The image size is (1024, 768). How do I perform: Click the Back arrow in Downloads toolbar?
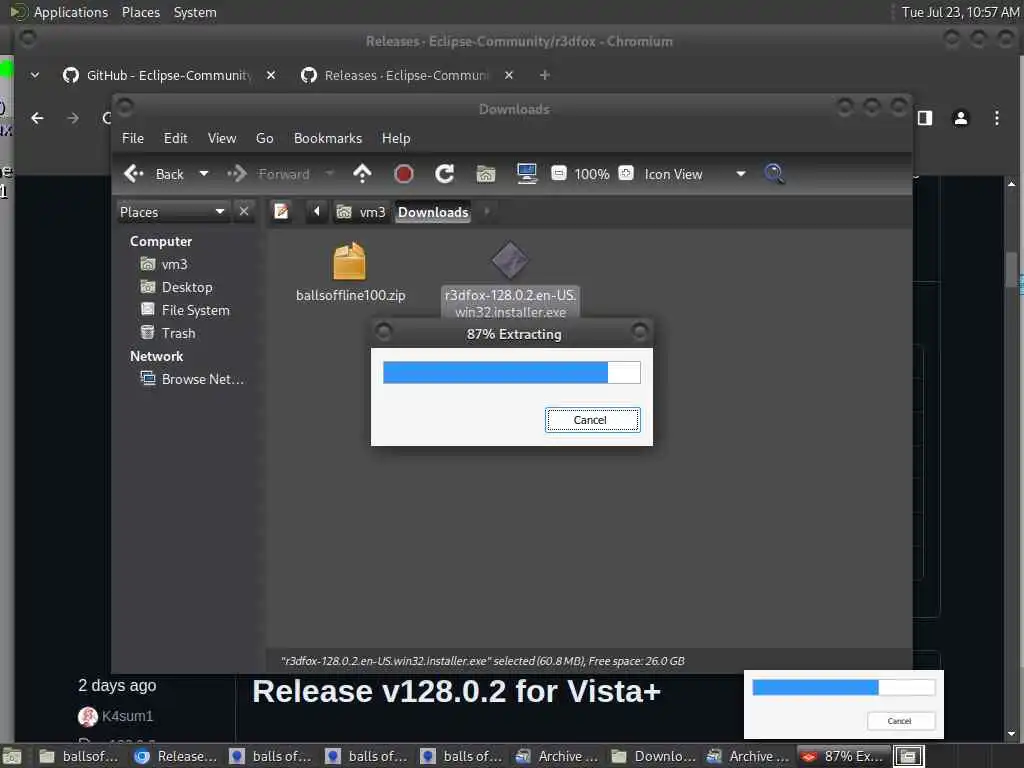(x=134, y=174)
